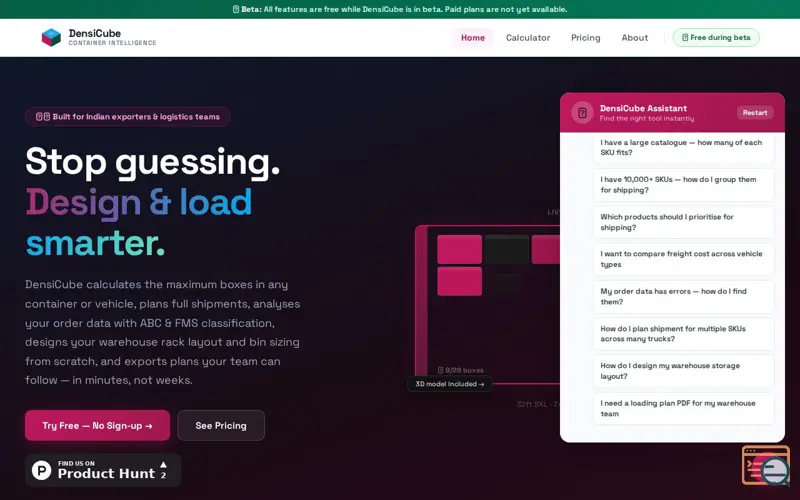The height and width of the screenshot is (500, 800).
Task: Choose 'My order data has errors' suggestion
Action: (683, 296)
